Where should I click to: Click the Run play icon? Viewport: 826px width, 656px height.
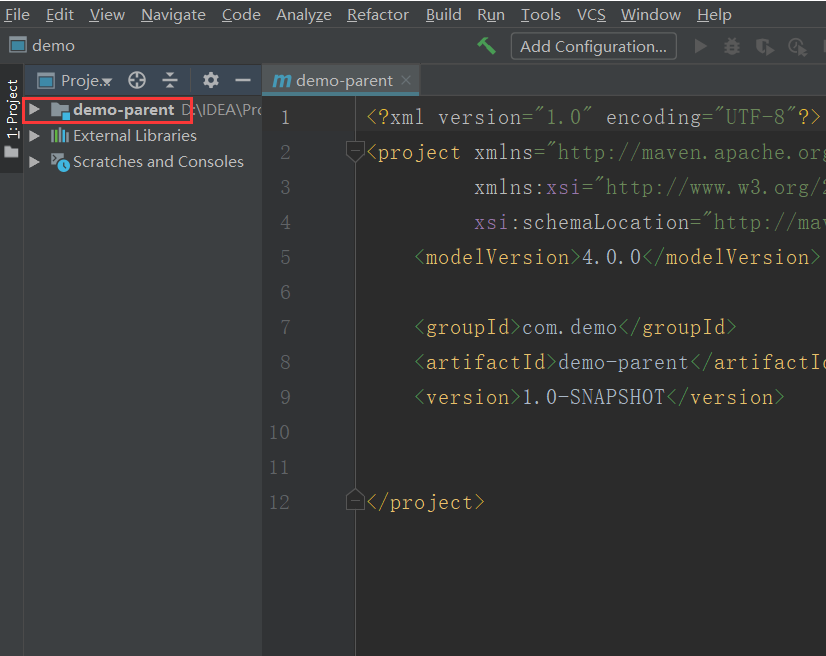pos(700,46)
